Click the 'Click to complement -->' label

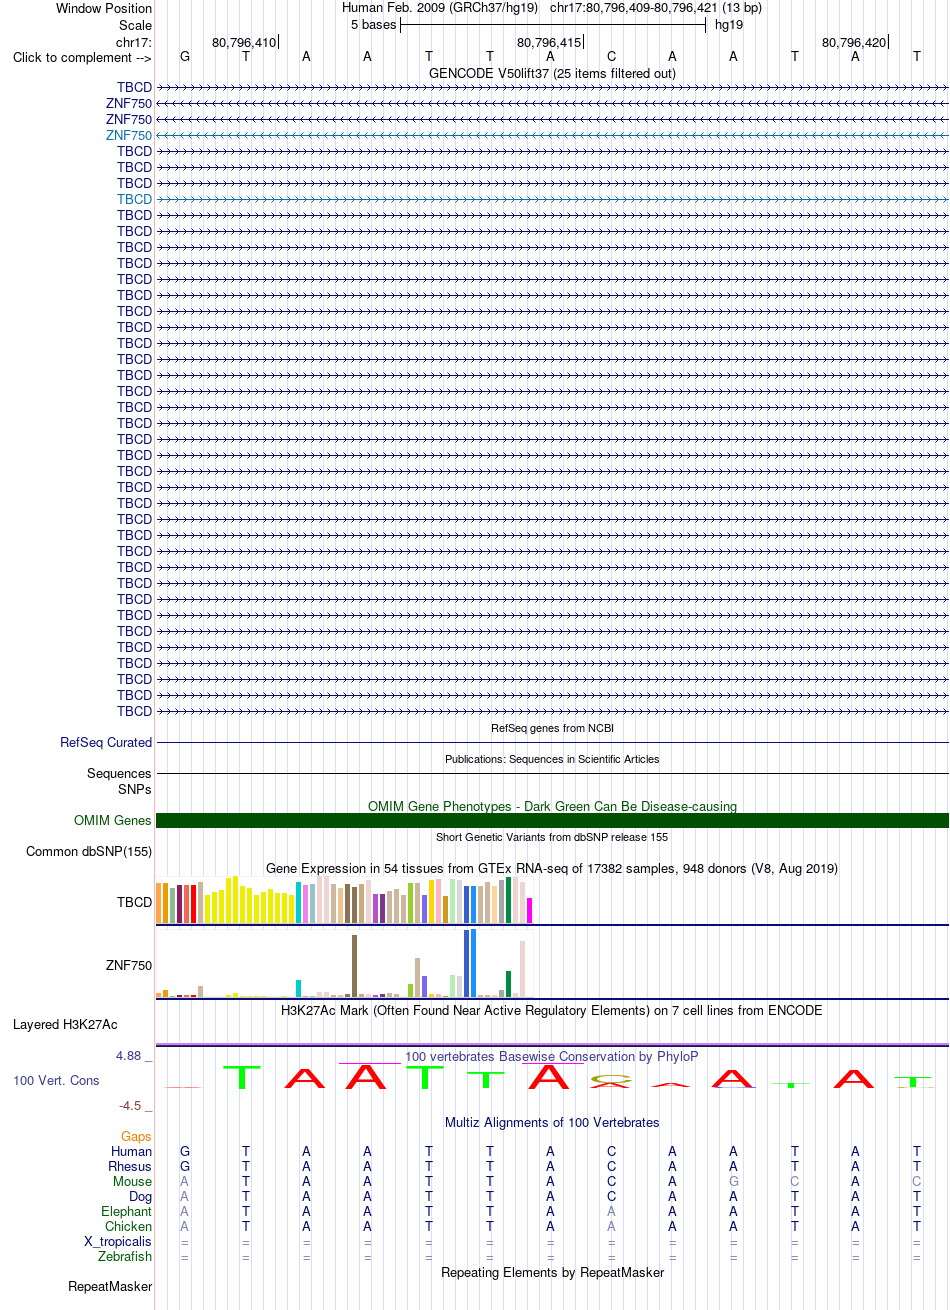coord(82,57)
